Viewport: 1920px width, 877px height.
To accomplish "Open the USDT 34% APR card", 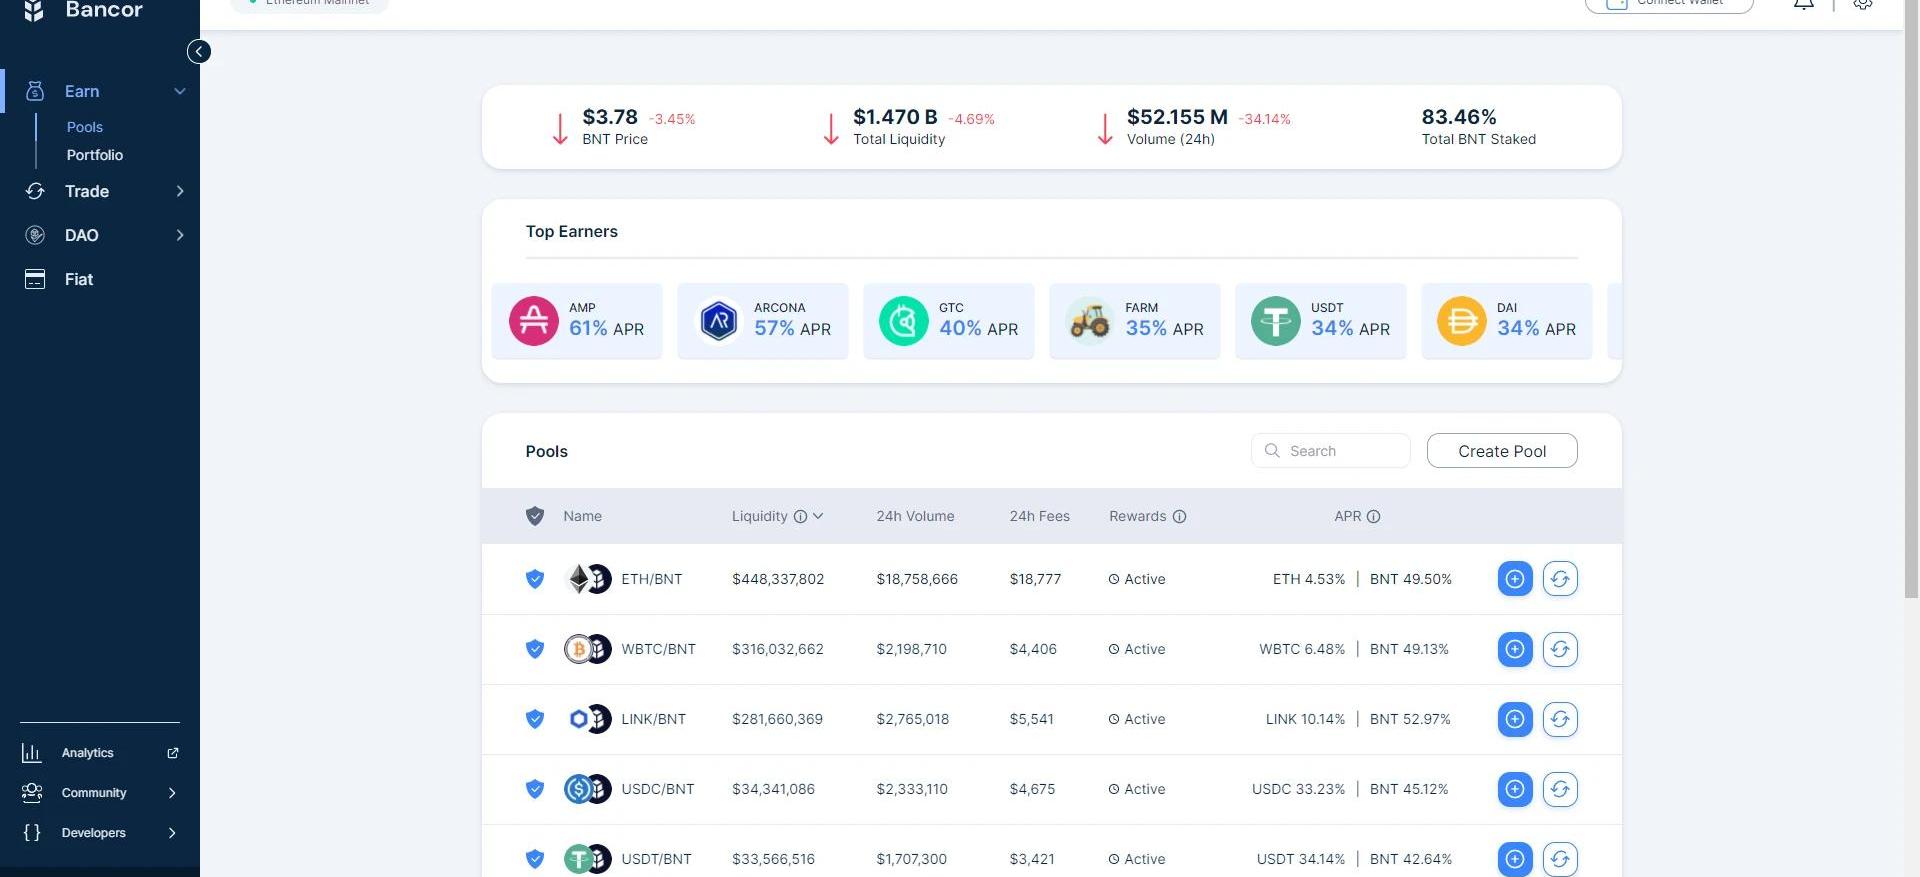I will [1321, 321].
